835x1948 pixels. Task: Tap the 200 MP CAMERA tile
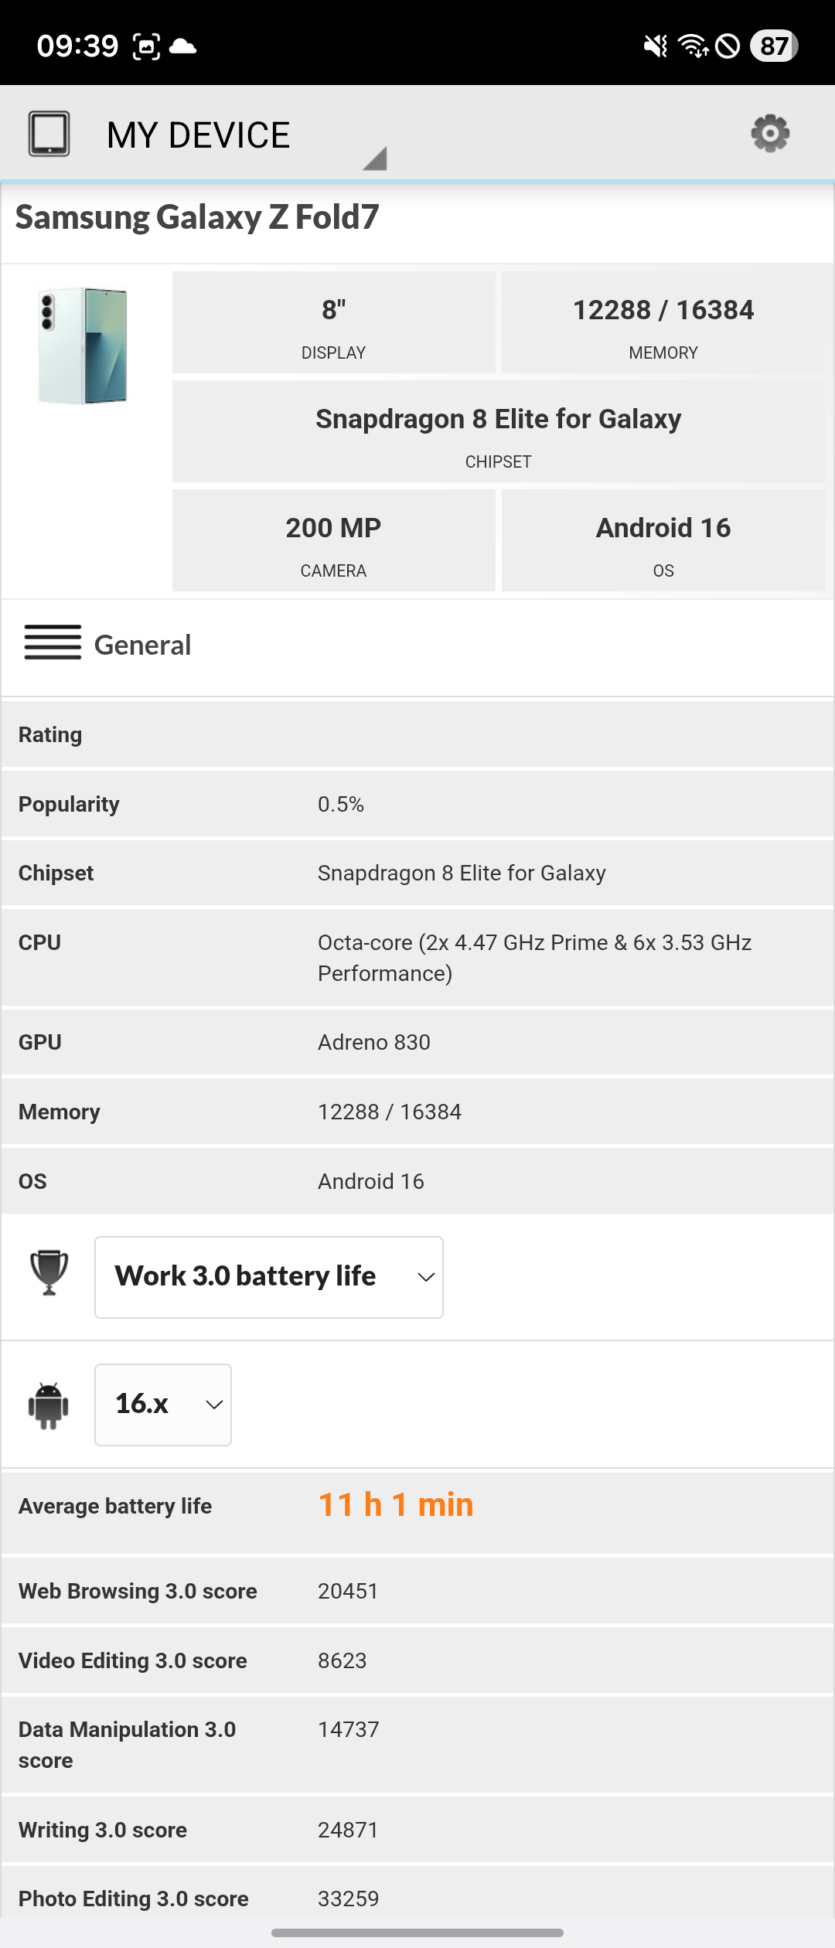click(334, 541)
